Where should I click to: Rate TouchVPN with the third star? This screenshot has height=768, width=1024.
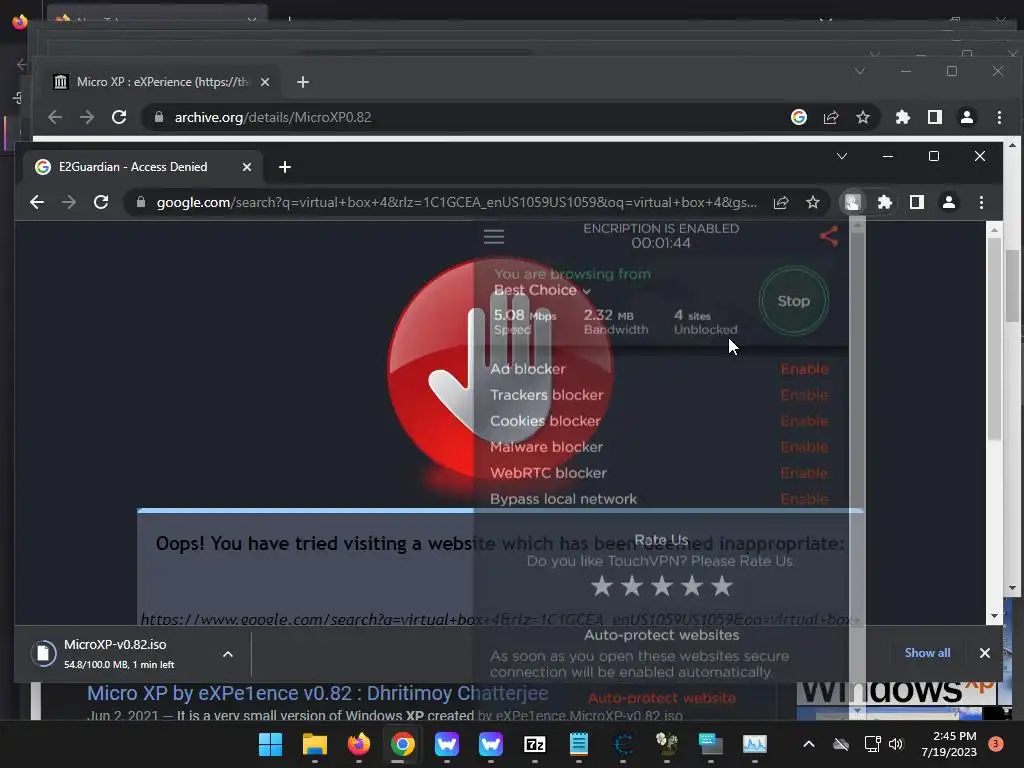pyautogui.click(x=662, y=586)
